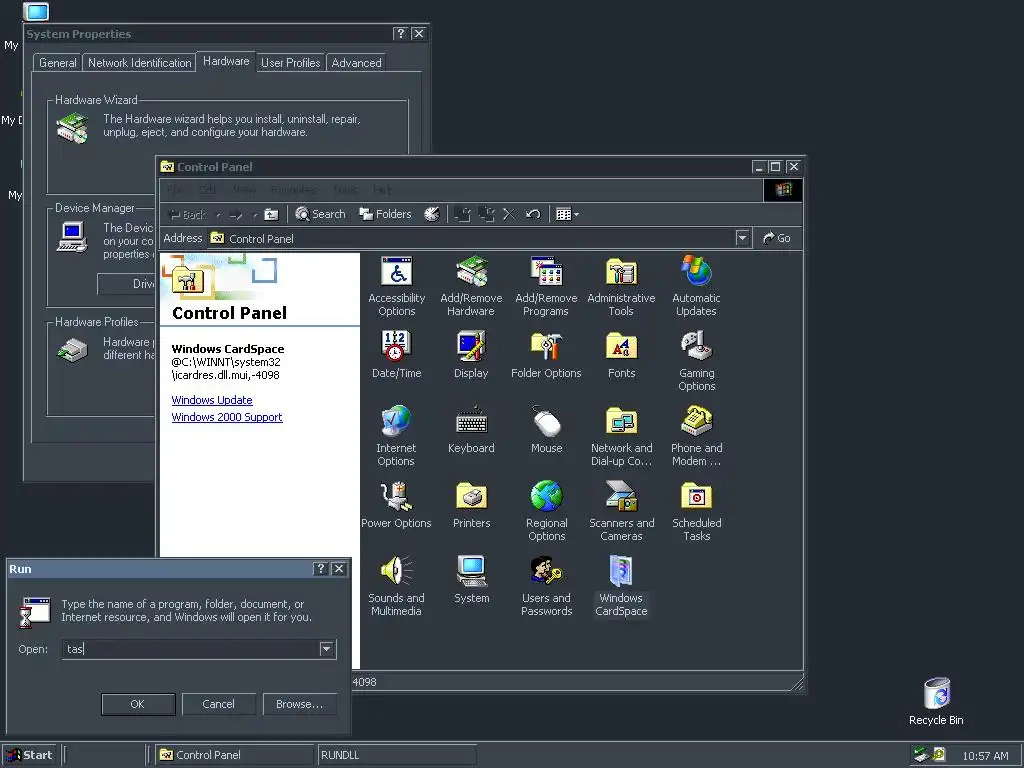This screenshot has width=1024, height=768.
Task: Open the Edit menu in Control Panel
Action: 208,190
